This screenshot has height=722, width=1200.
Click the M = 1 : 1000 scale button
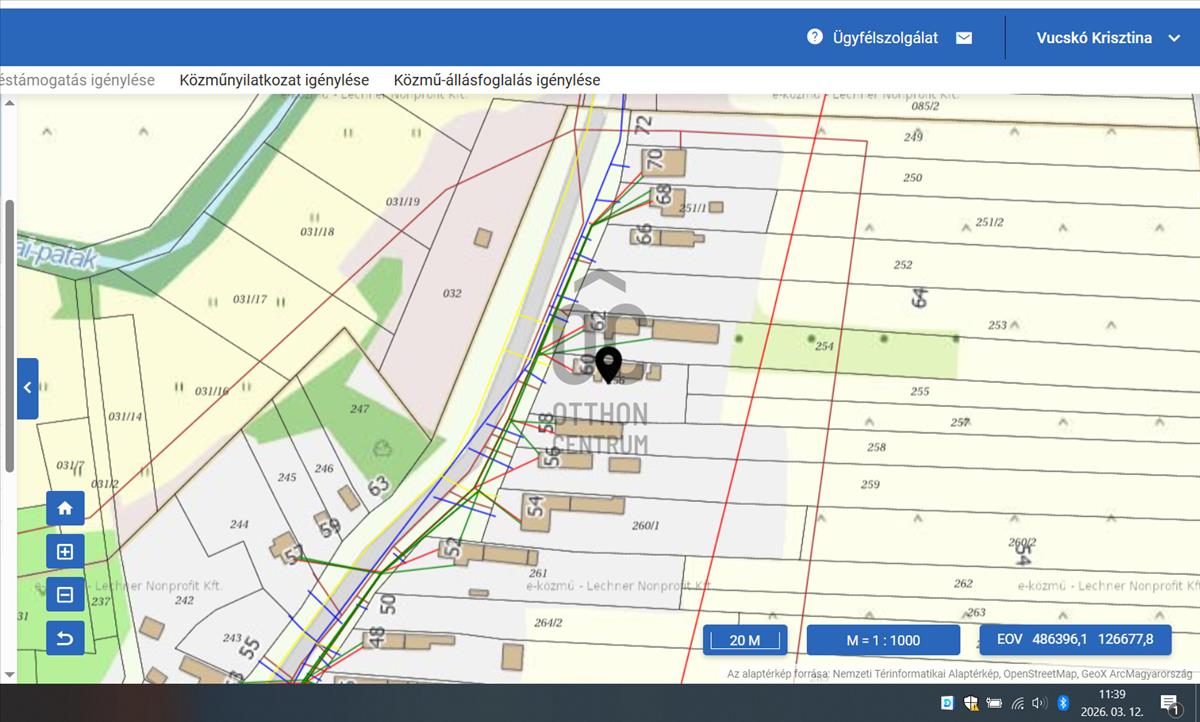(x=883, y=640)
